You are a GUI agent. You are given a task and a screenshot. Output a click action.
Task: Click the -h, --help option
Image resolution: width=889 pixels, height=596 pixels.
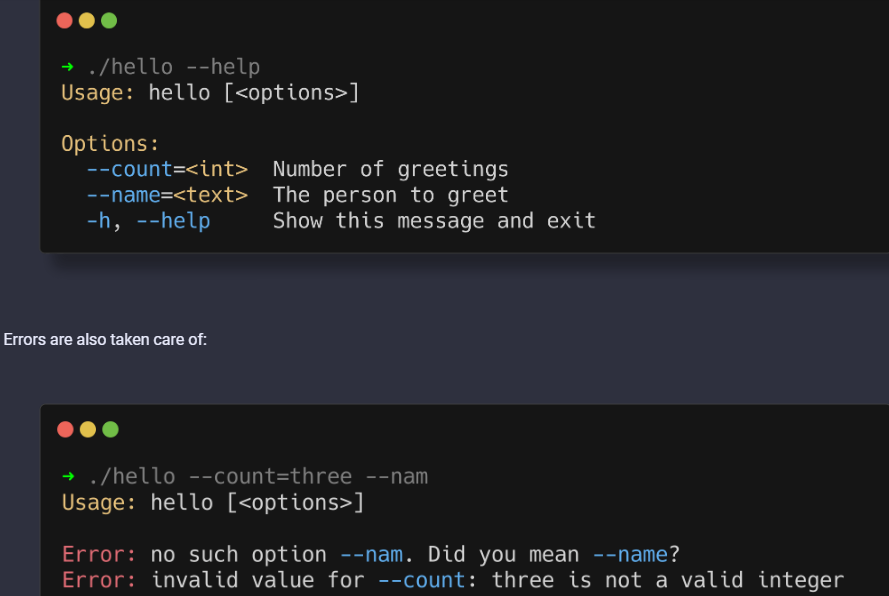pos(148,221)
